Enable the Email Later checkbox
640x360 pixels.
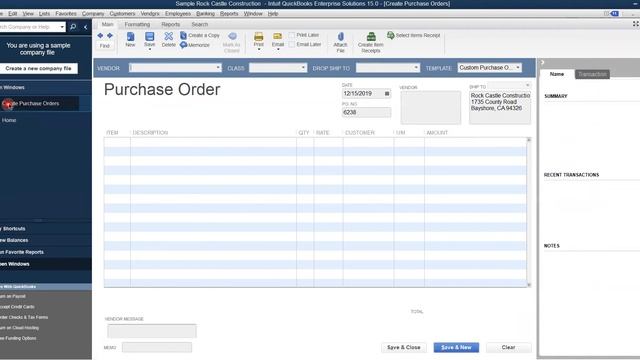tap(292, 44)
